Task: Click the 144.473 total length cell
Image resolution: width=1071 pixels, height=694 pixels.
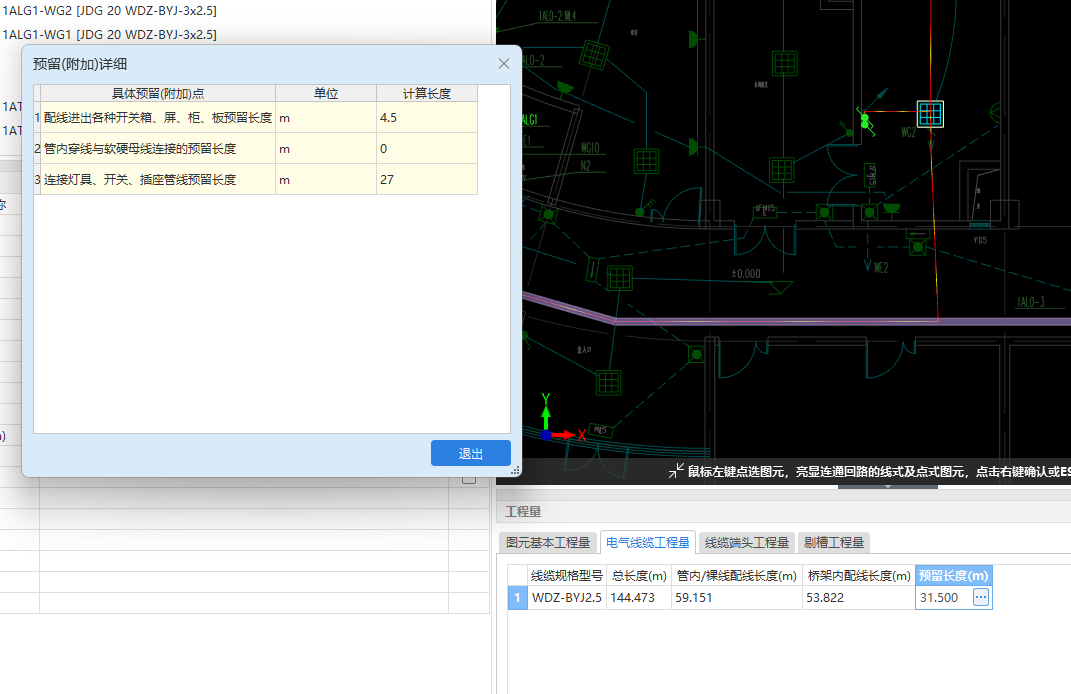Action: [x=639, y=598]
